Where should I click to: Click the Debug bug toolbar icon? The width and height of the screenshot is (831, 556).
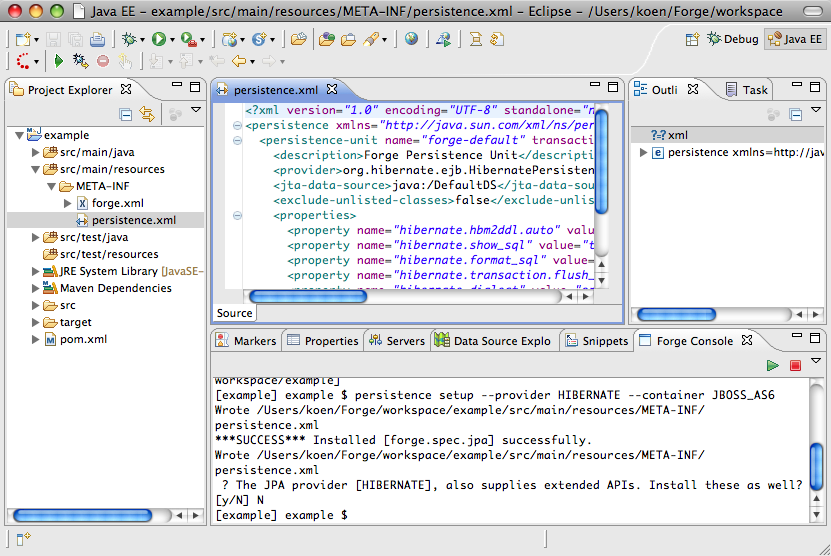pos(129,39)
